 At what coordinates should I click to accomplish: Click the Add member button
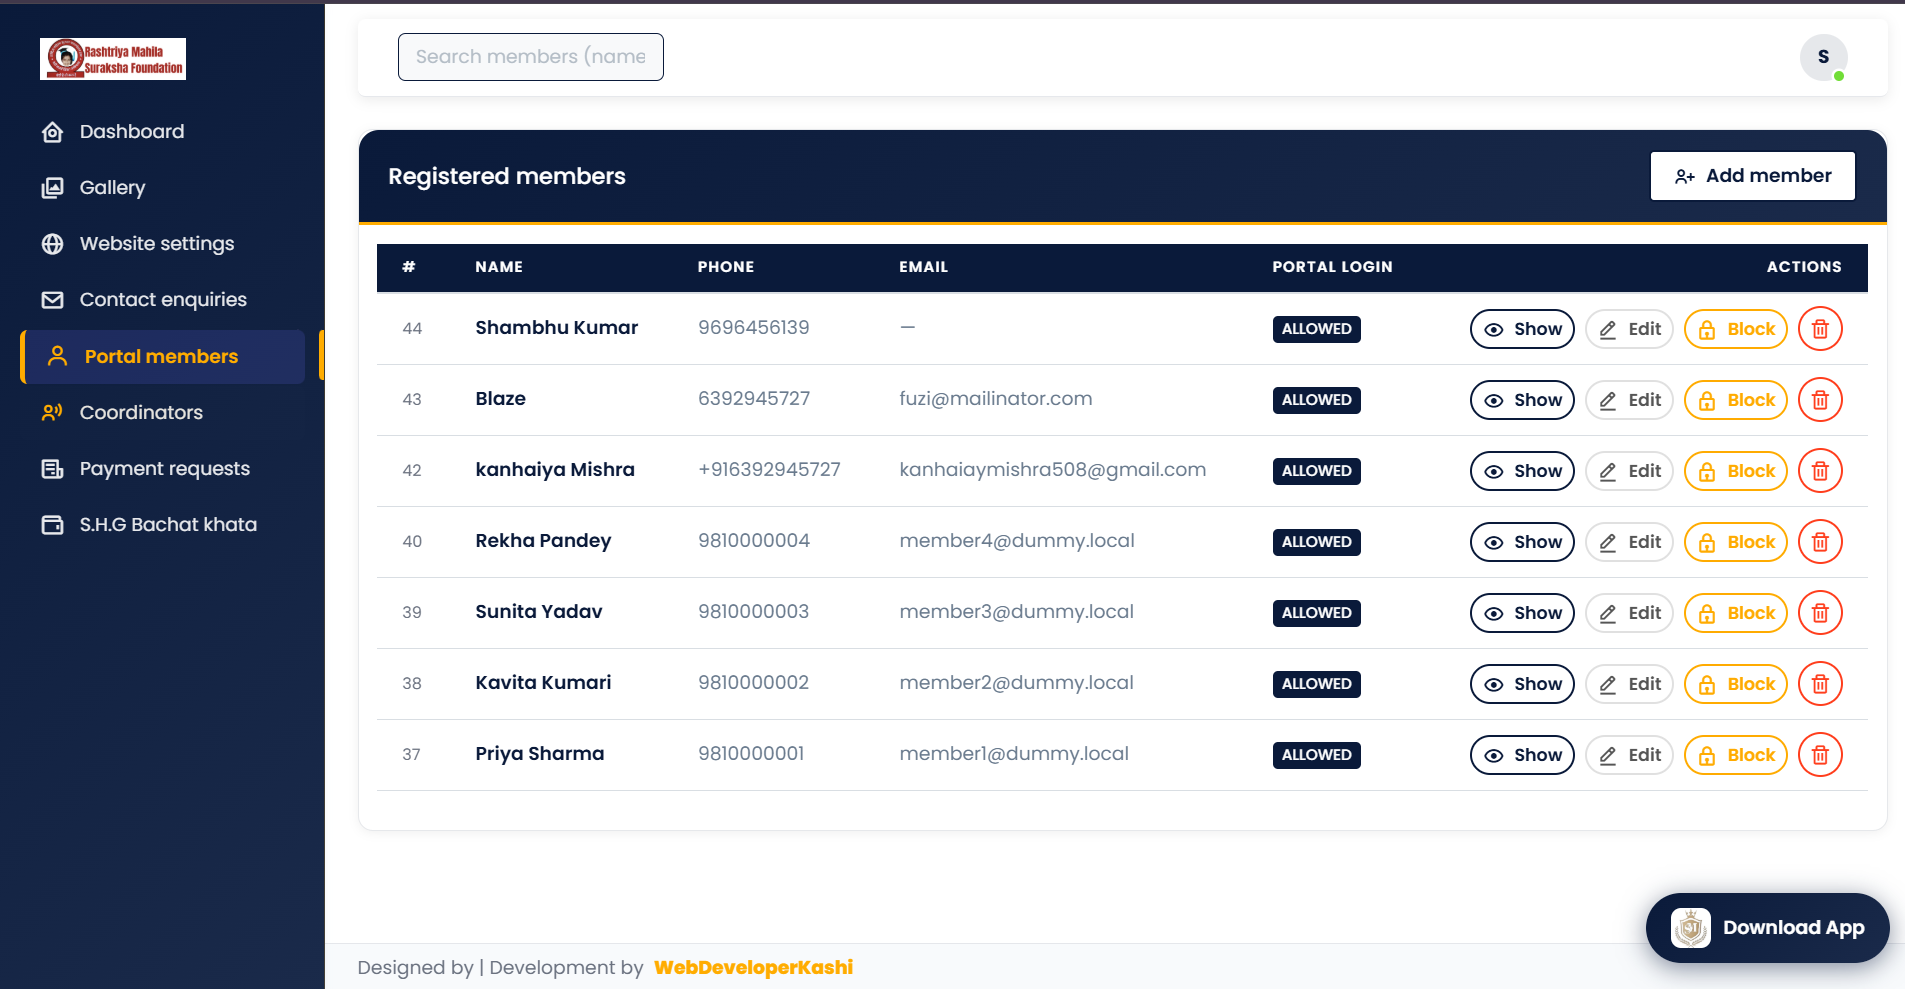1752,175
